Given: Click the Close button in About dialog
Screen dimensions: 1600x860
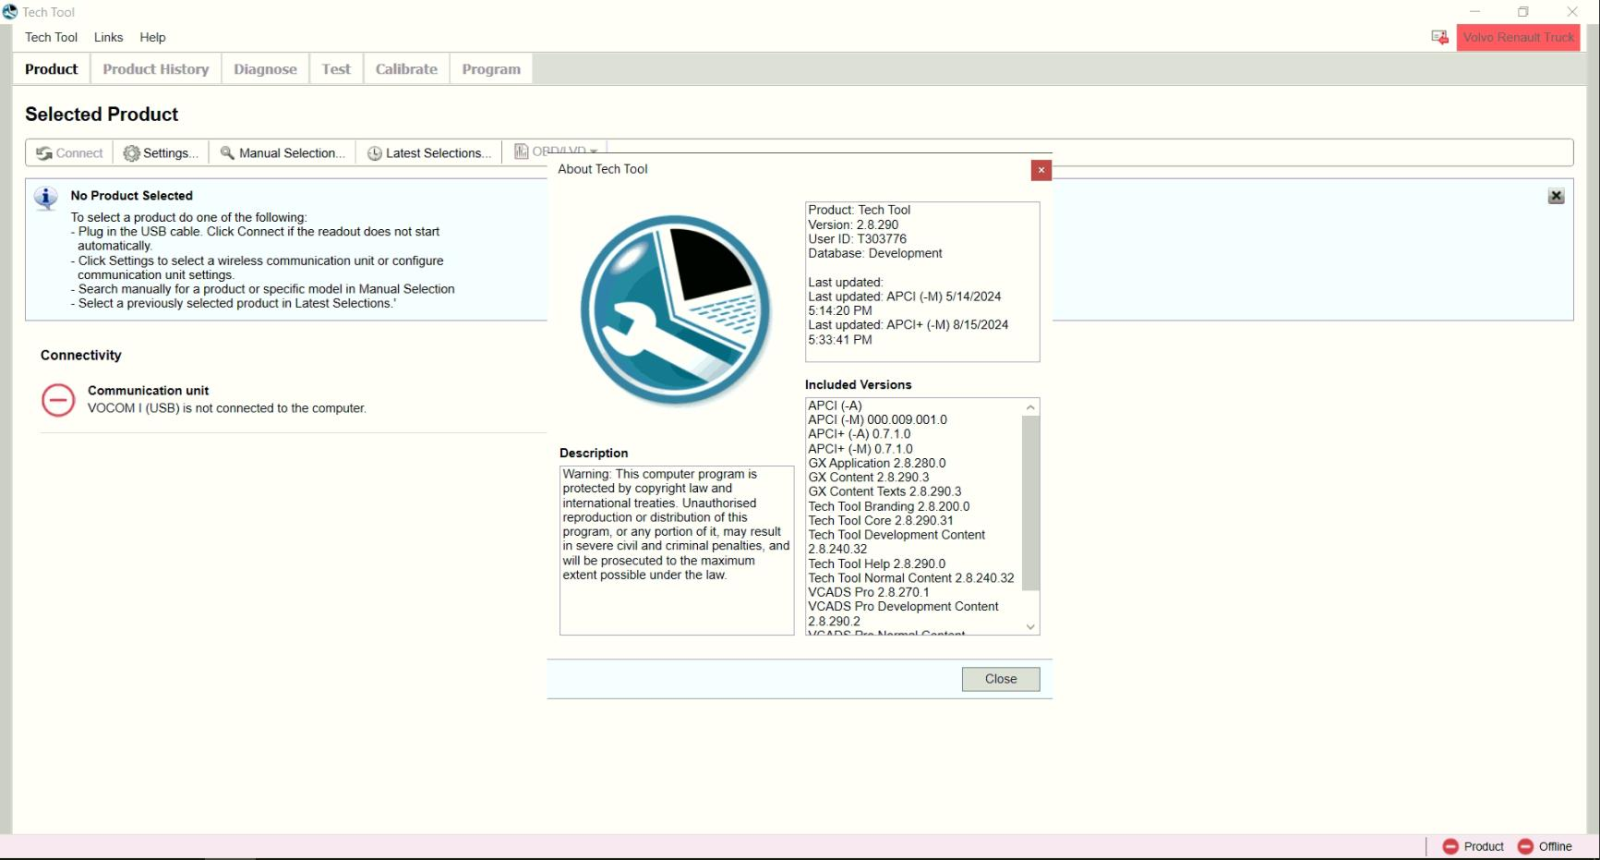Looking at the screenshot, I should pos(1000,679).
